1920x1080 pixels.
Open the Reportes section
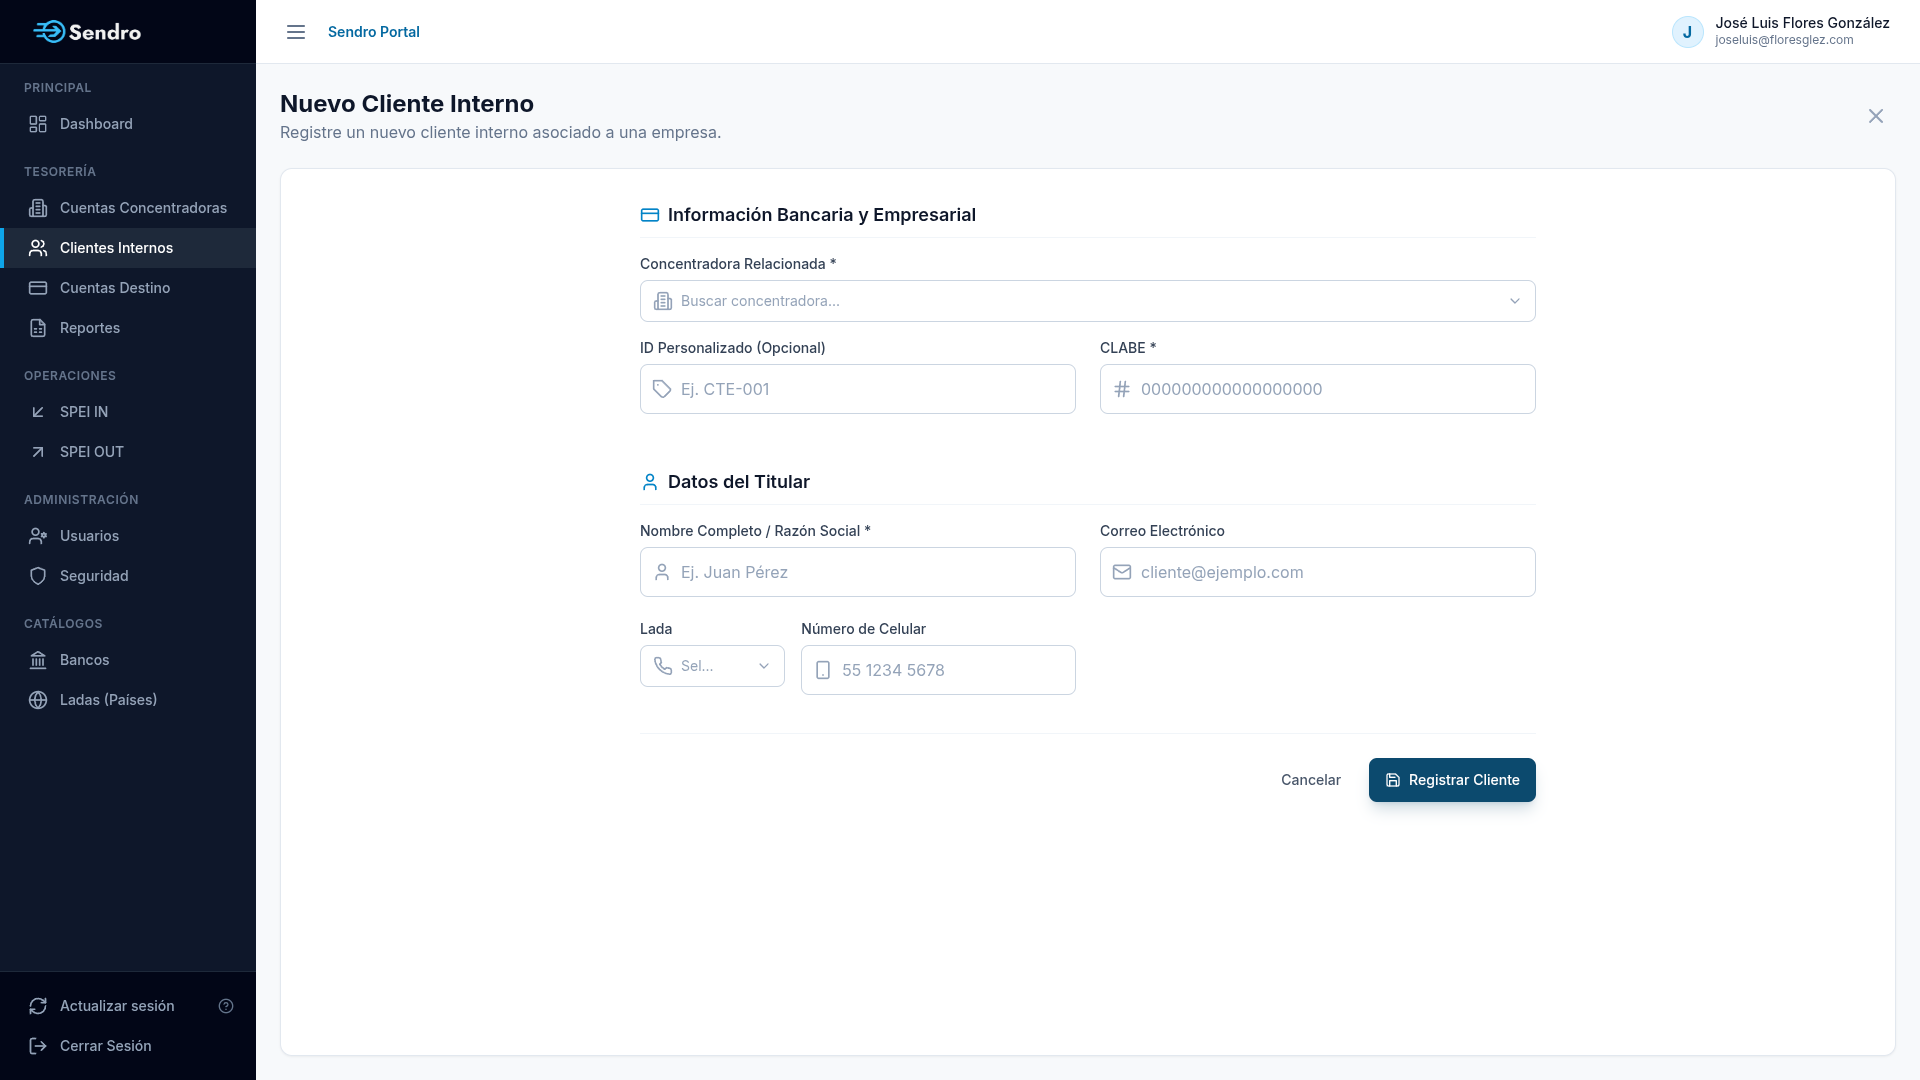click(x=128, y=328)
